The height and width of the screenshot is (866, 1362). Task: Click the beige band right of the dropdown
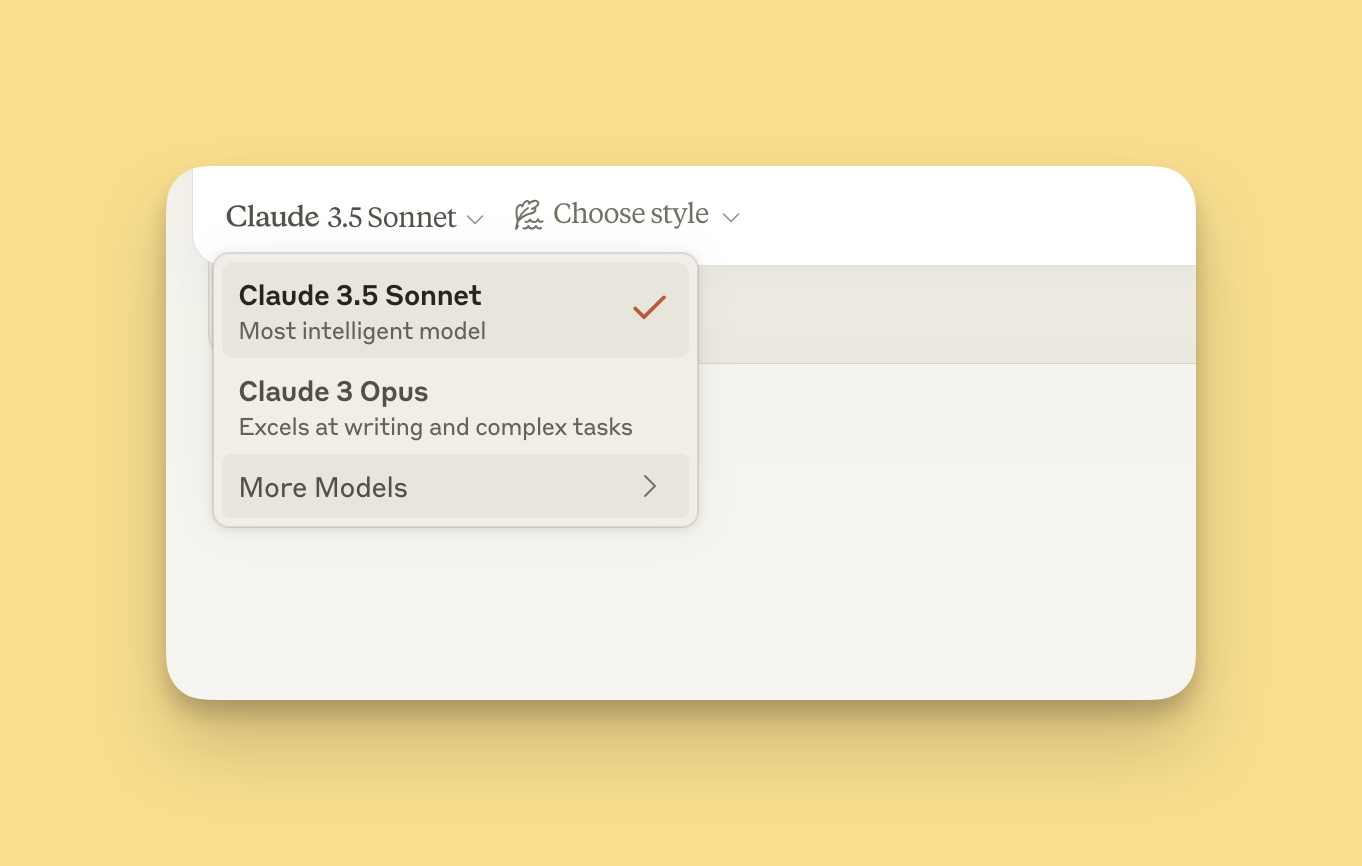pos(940,314)
